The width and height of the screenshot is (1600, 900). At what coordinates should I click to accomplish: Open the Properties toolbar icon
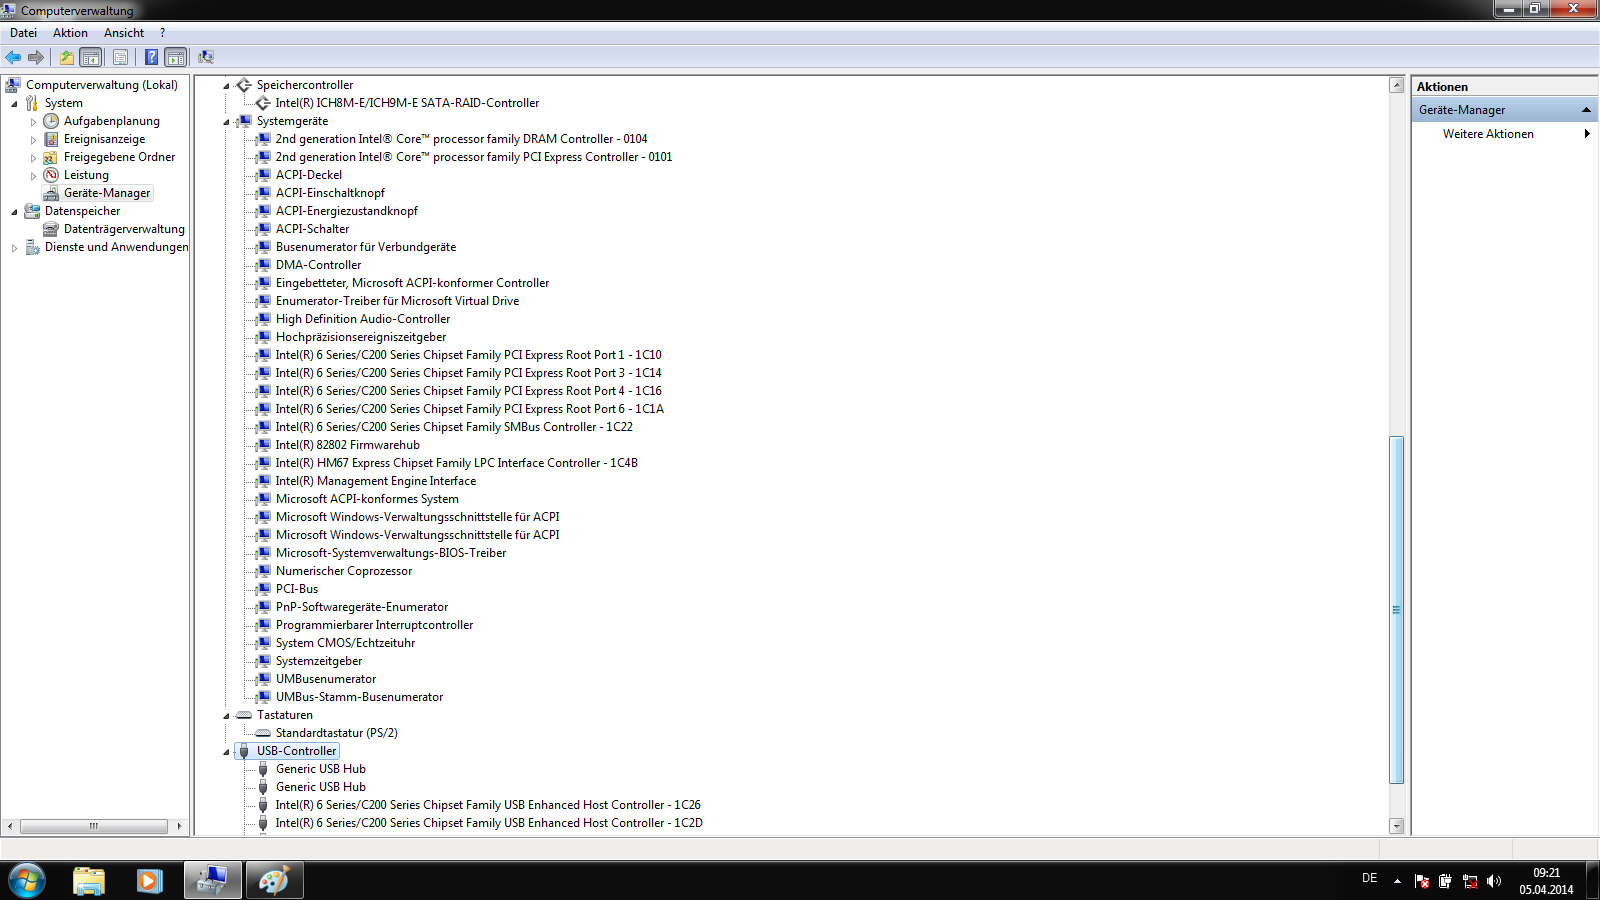click(120, 57)
